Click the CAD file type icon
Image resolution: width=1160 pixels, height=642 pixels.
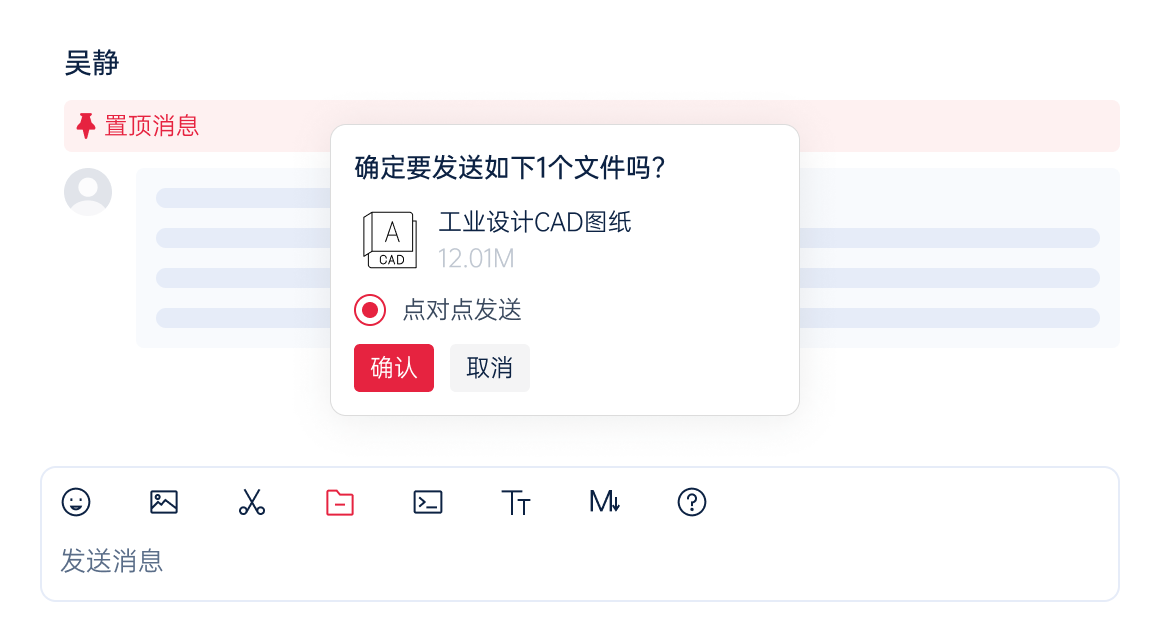(x=391, y=240)
